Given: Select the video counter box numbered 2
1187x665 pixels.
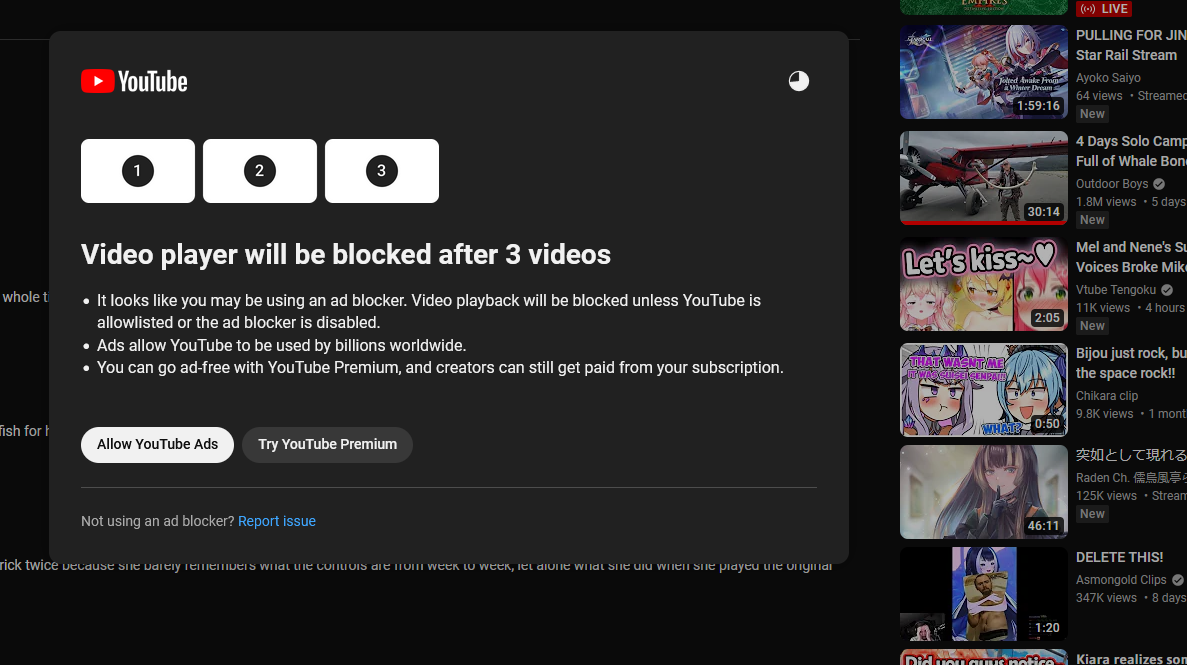Looking at the screenshot, I should 260,171.
